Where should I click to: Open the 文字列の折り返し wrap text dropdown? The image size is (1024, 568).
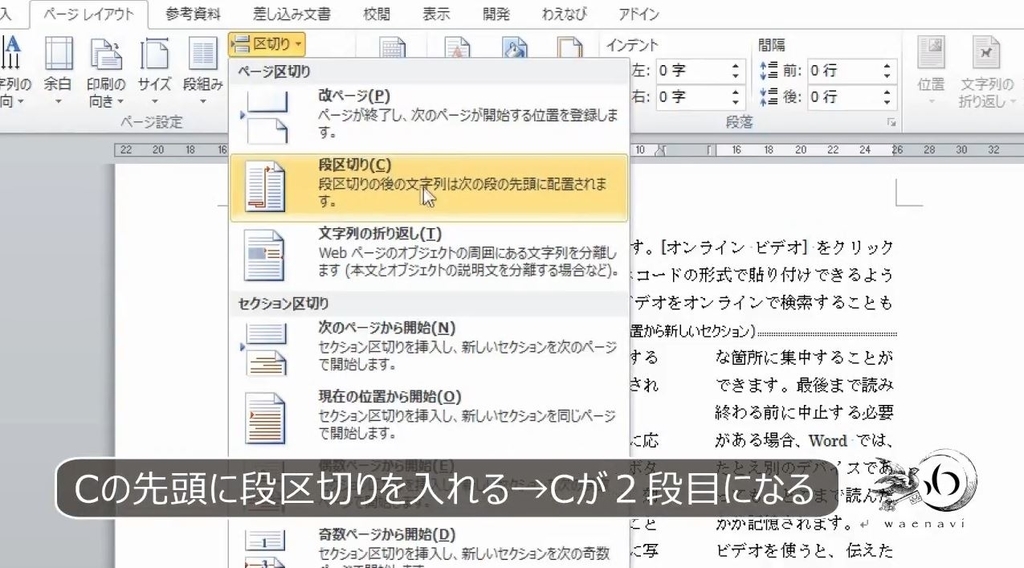(986, 72)
